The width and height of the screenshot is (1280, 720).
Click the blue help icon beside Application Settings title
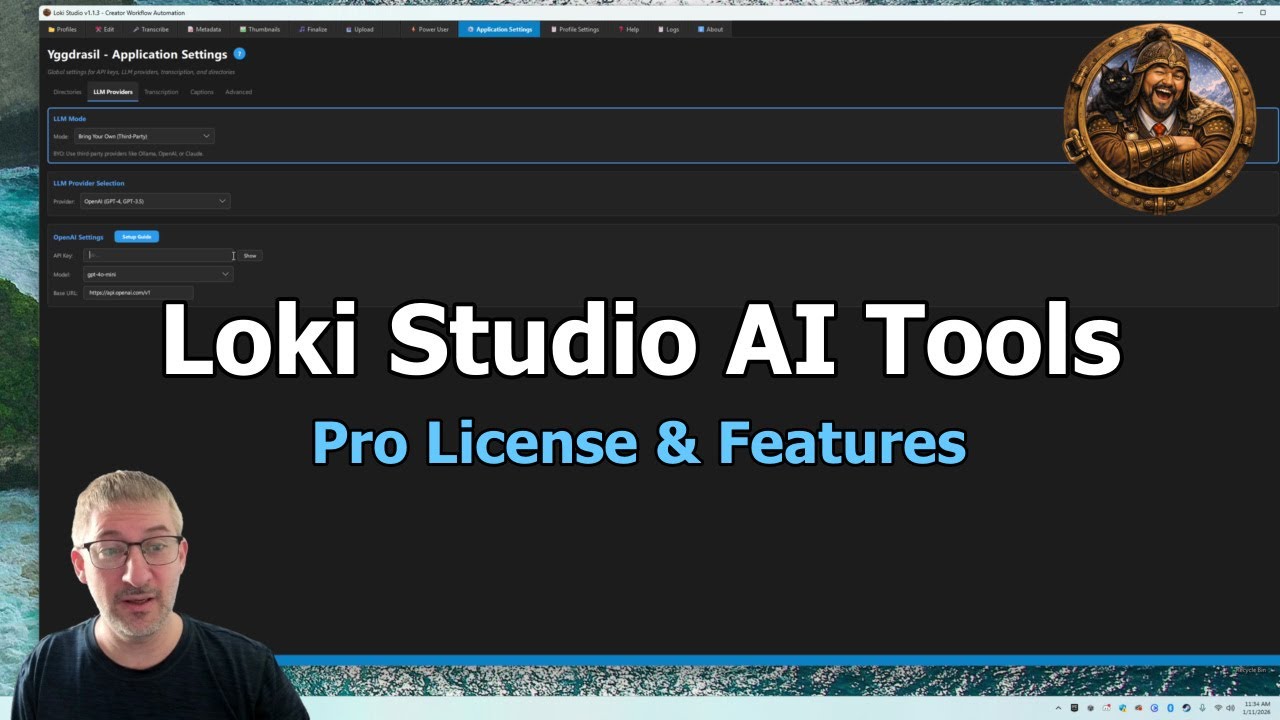click(x=239, y=53)
